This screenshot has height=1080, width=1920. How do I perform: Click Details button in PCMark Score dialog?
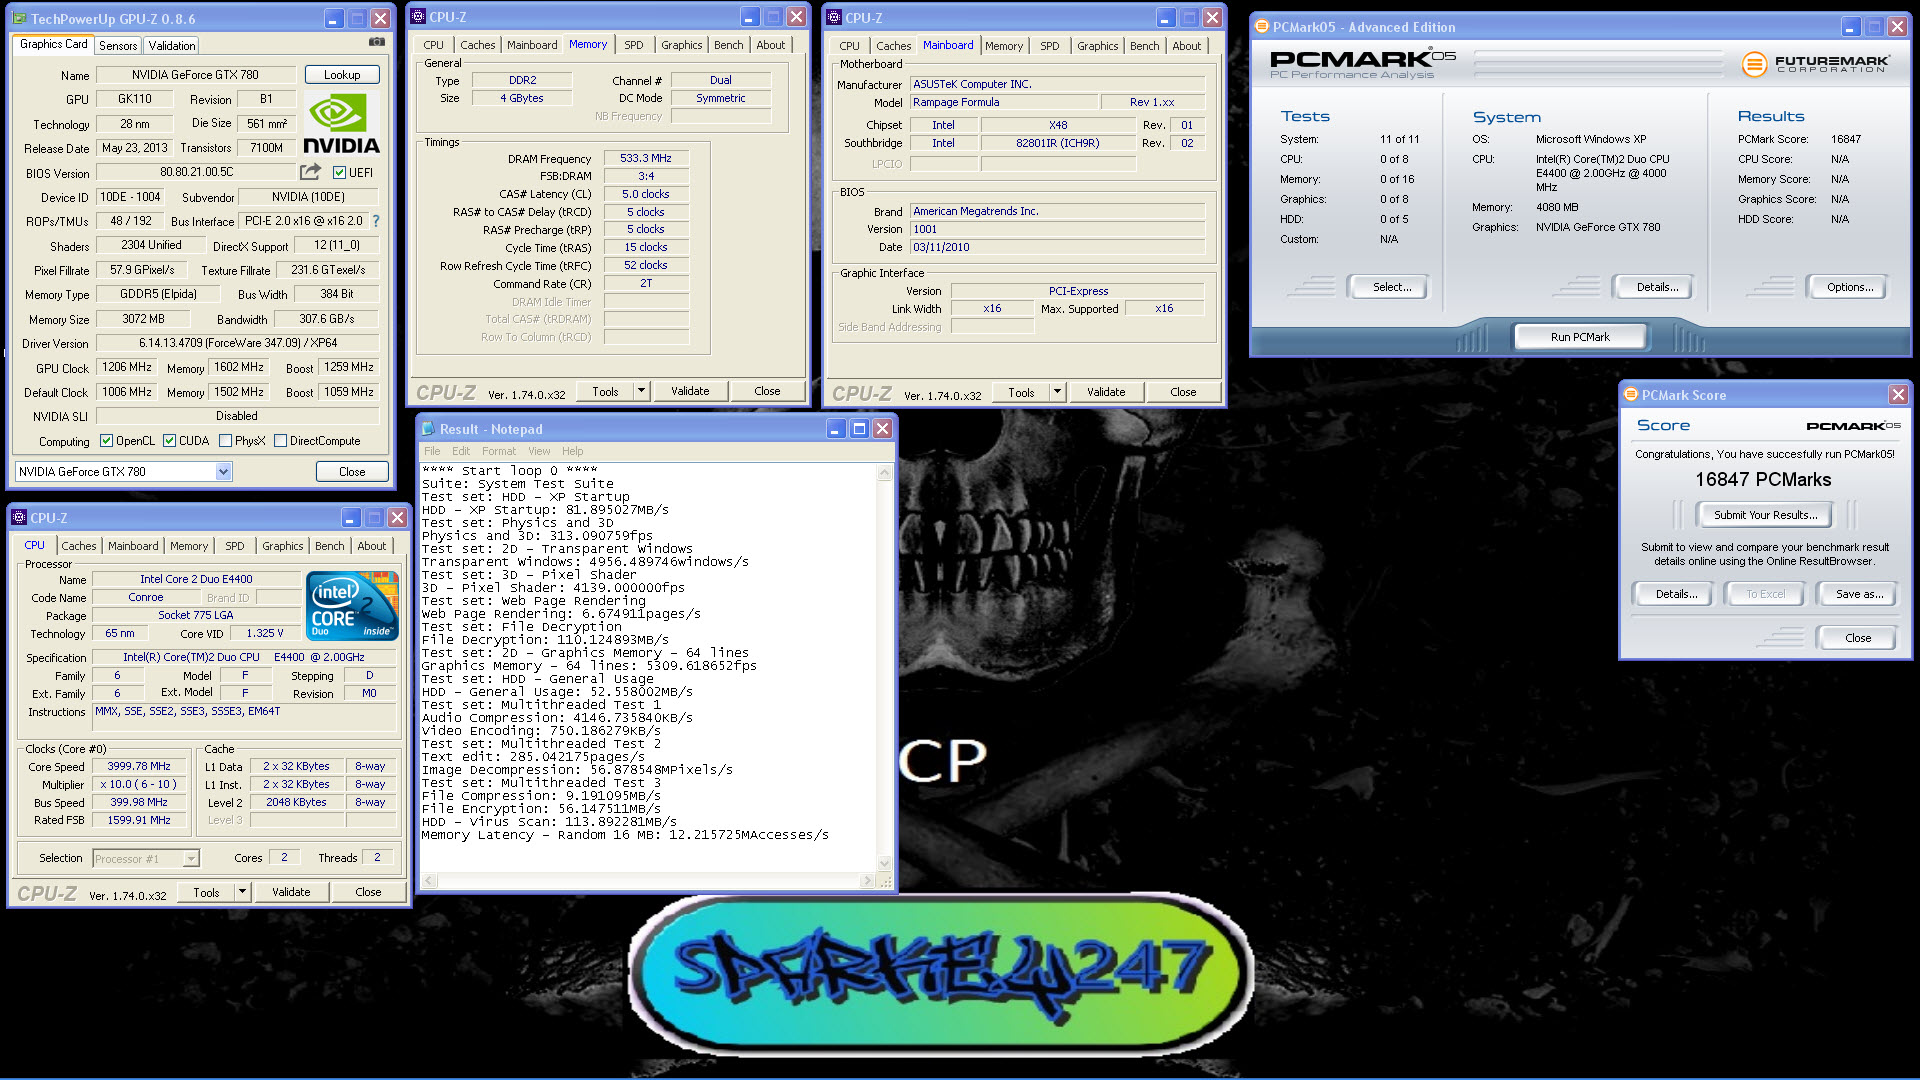point(1676,594)
